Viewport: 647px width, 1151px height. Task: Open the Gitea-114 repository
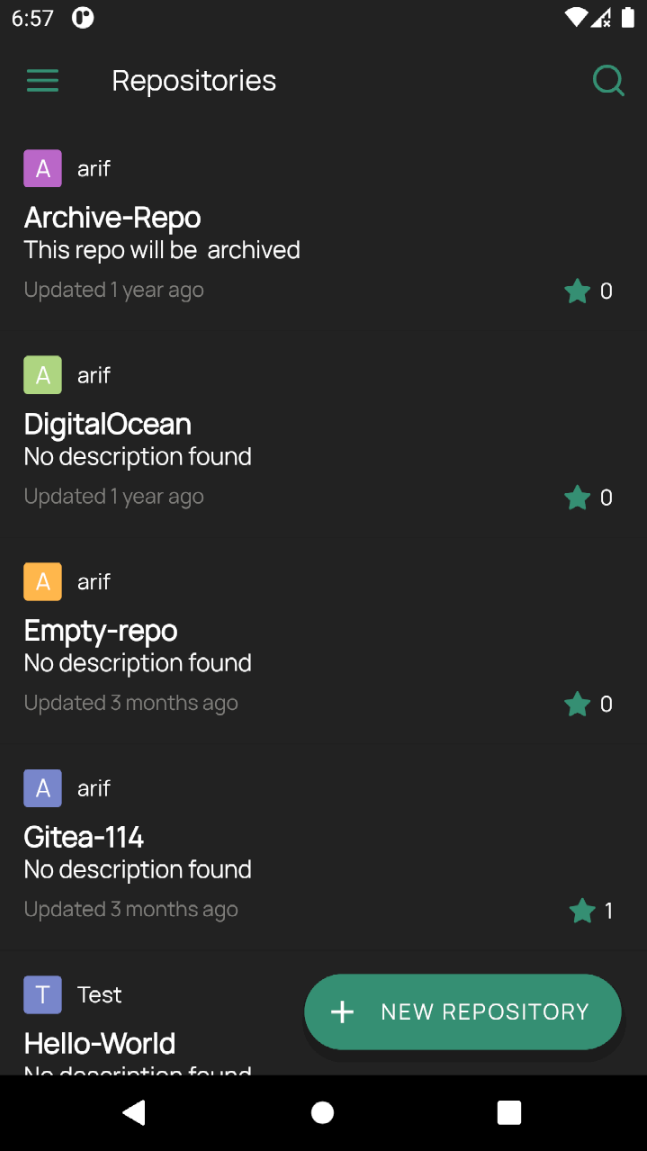84,837
